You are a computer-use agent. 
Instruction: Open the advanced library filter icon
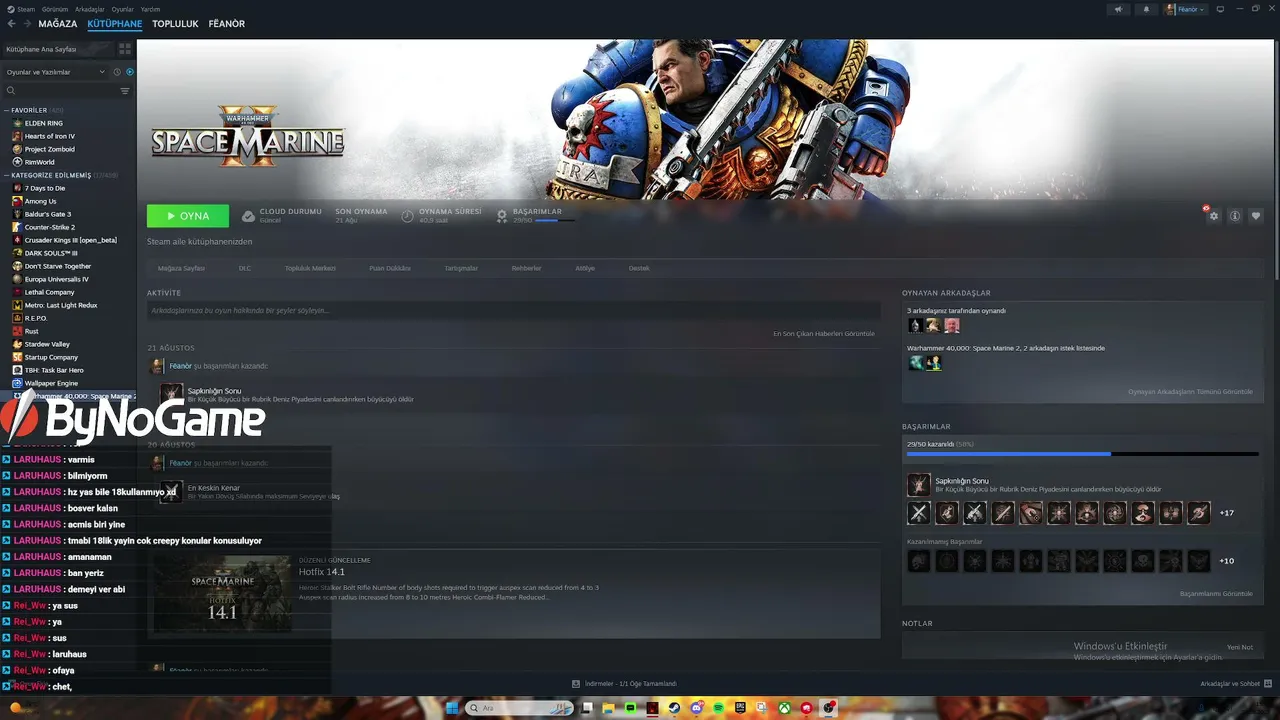point(125,91)
